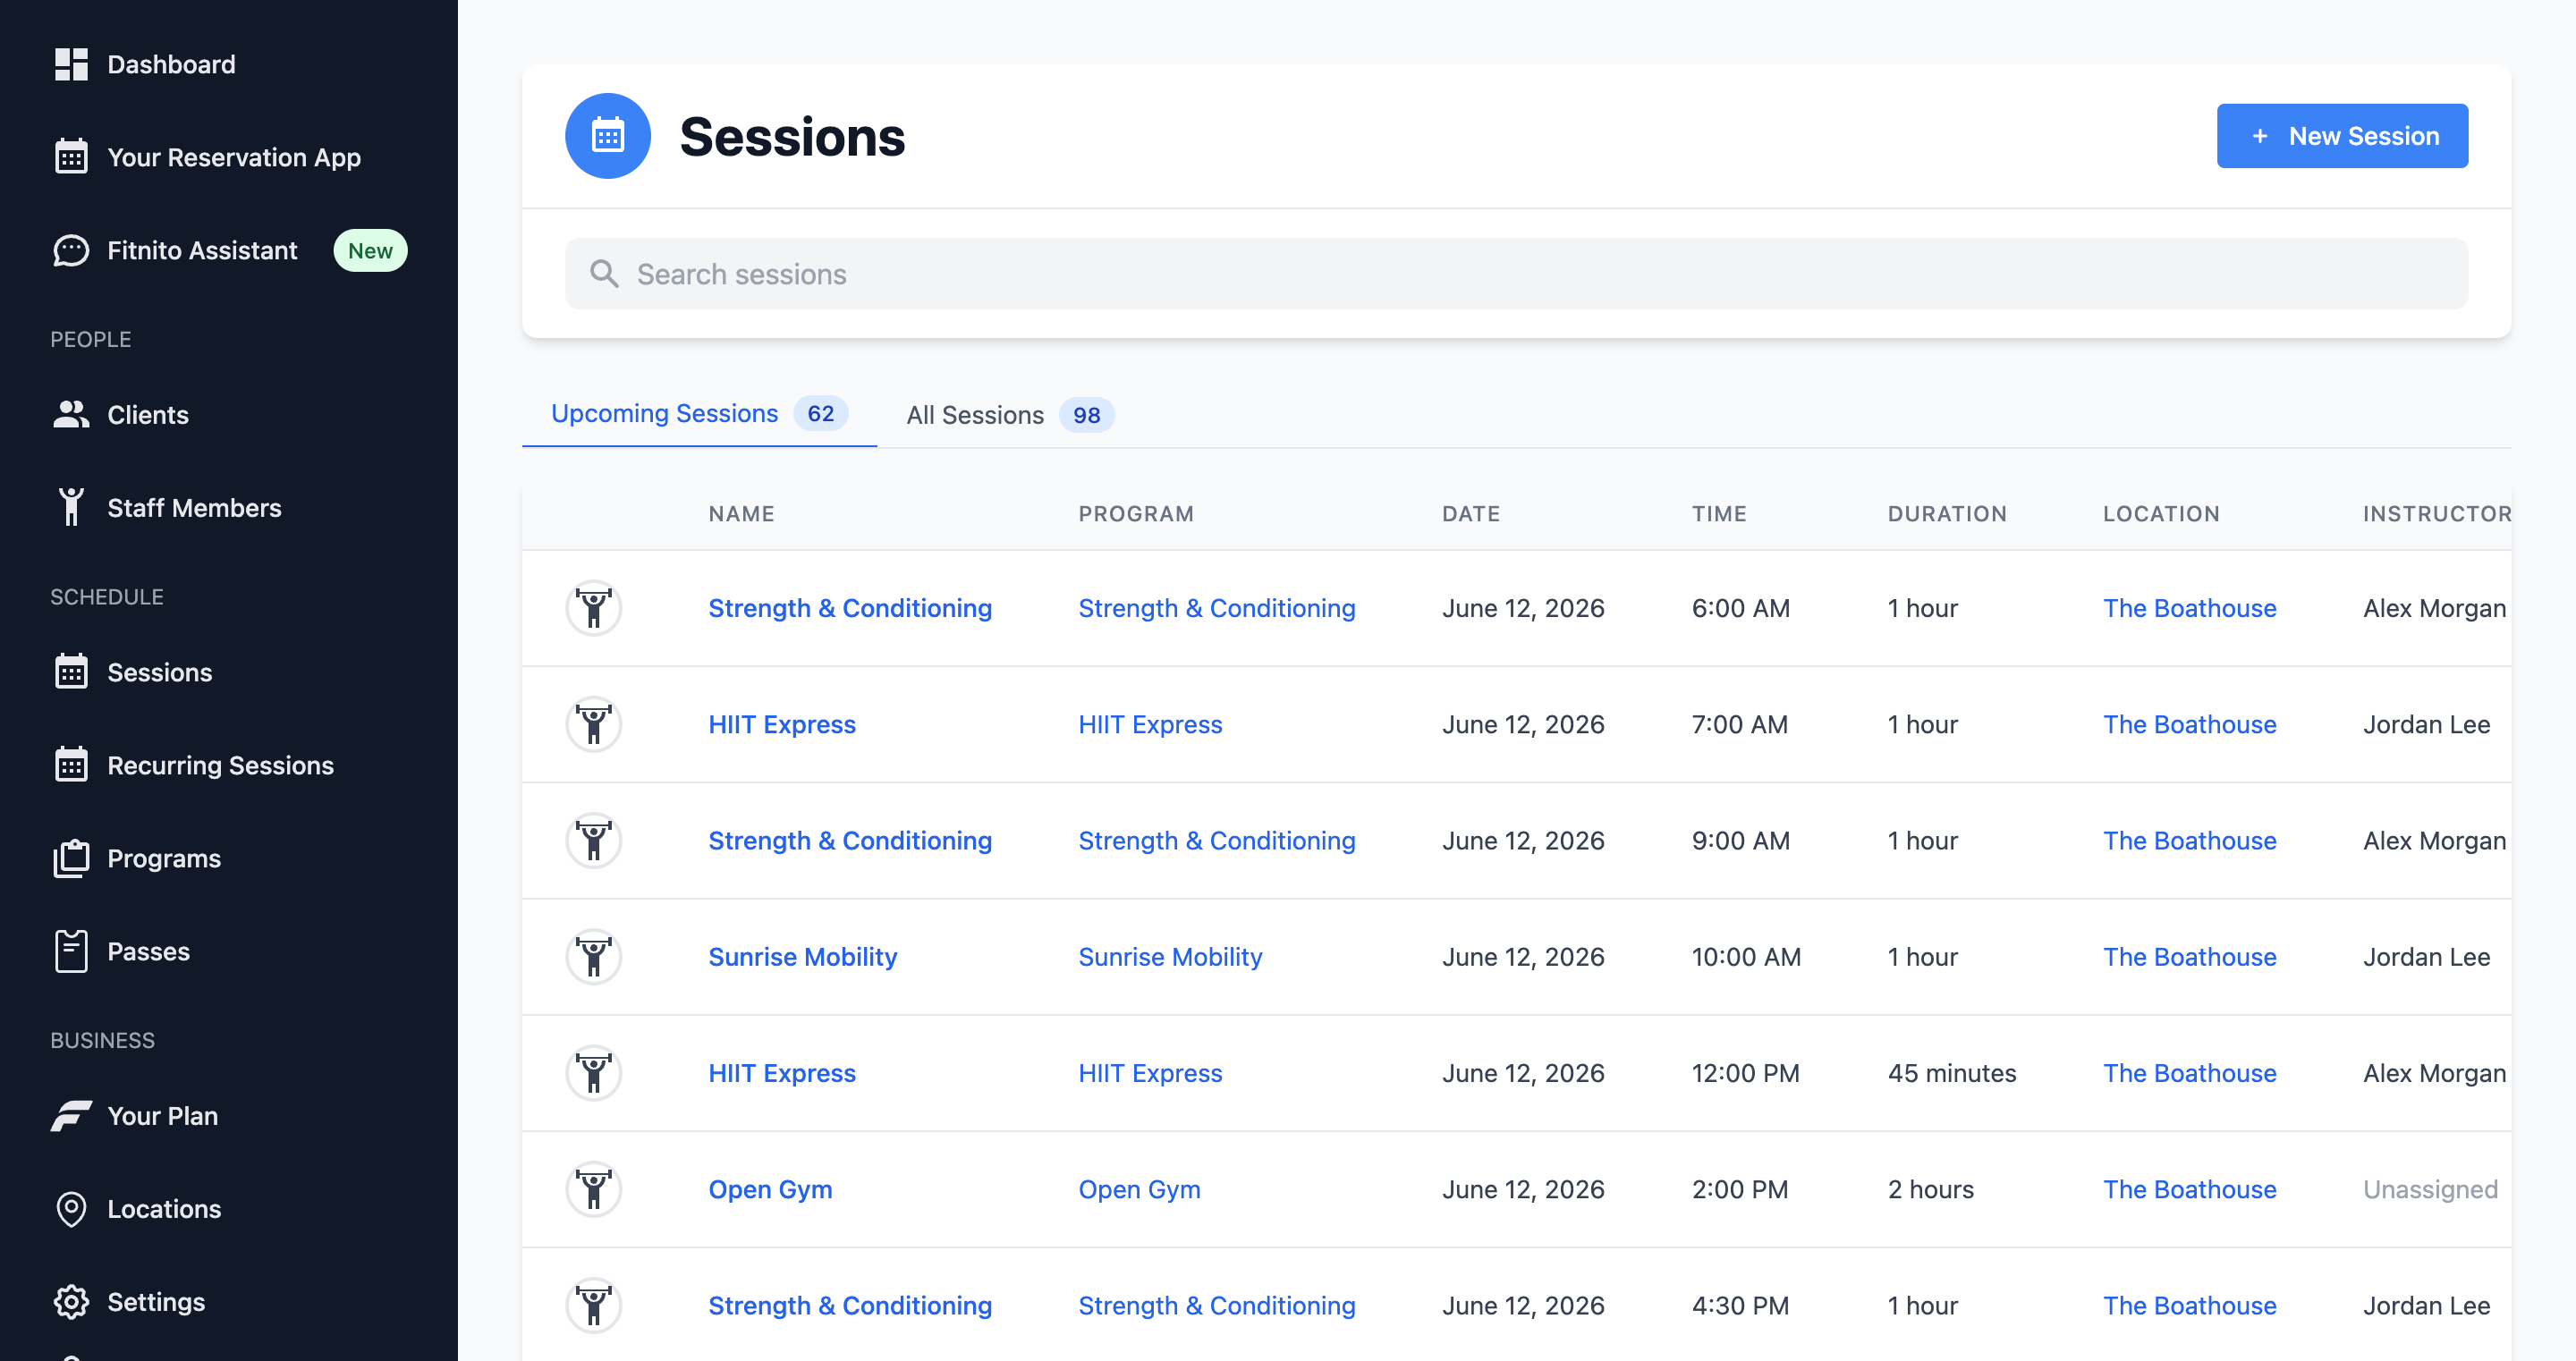Open Strength & Conditioning session at 4:30 PM
Viewport: 2576px width, 1361px height.
(850, 1305)
